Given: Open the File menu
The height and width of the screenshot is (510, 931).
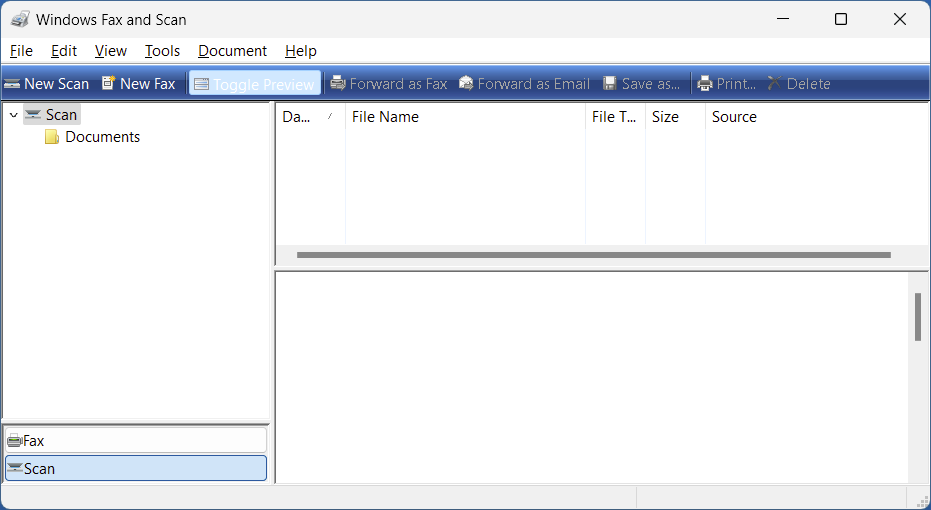Looking at the screenshot, I should point(21,51).
